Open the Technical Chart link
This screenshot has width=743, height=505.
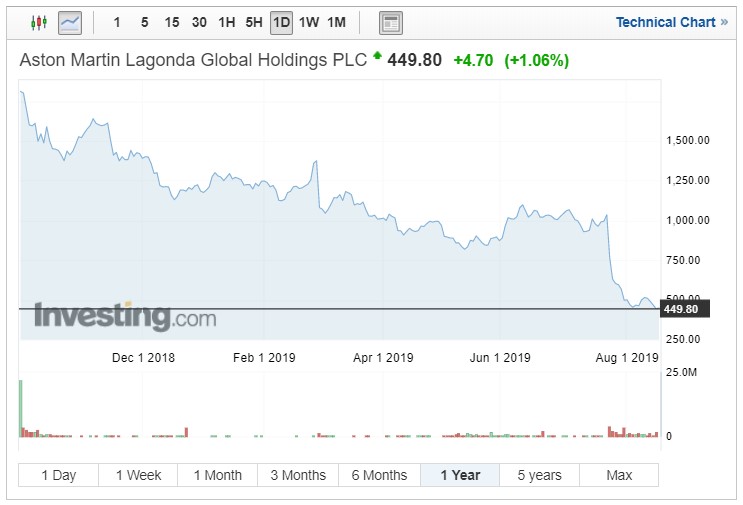[671, 22]
